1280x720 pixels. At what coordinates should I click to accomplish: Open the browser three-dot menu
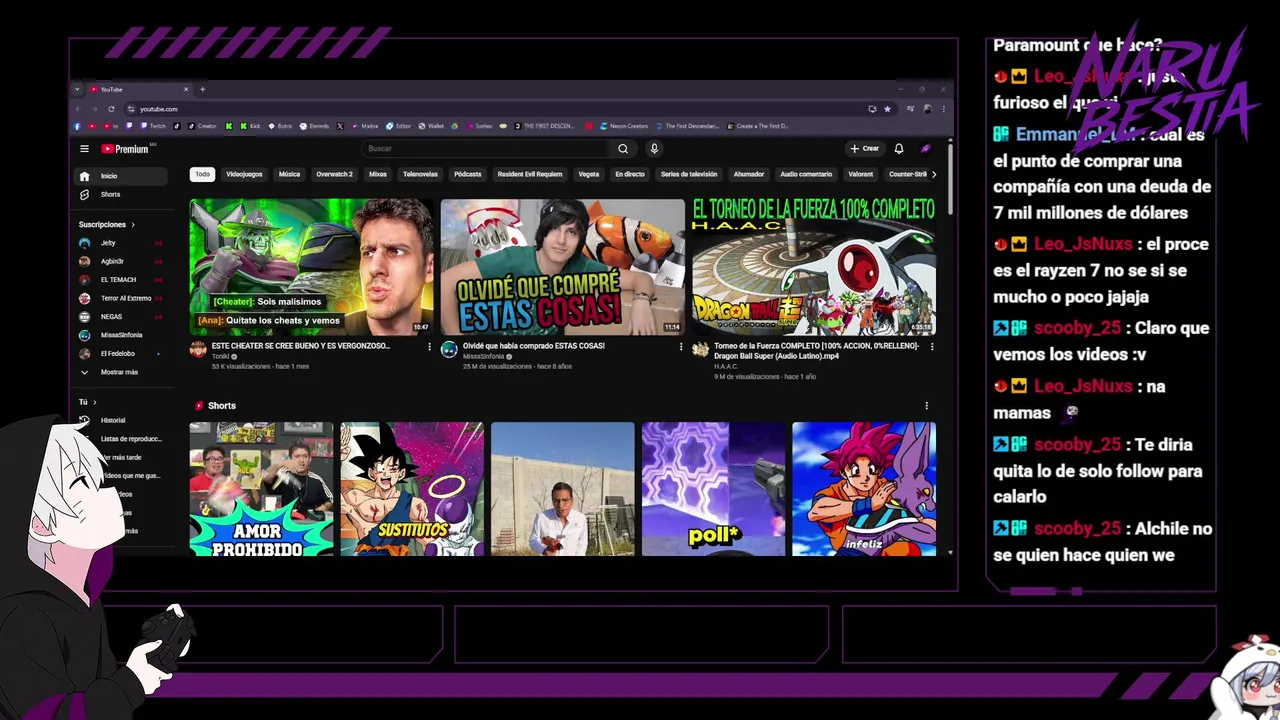pos(943,109)
